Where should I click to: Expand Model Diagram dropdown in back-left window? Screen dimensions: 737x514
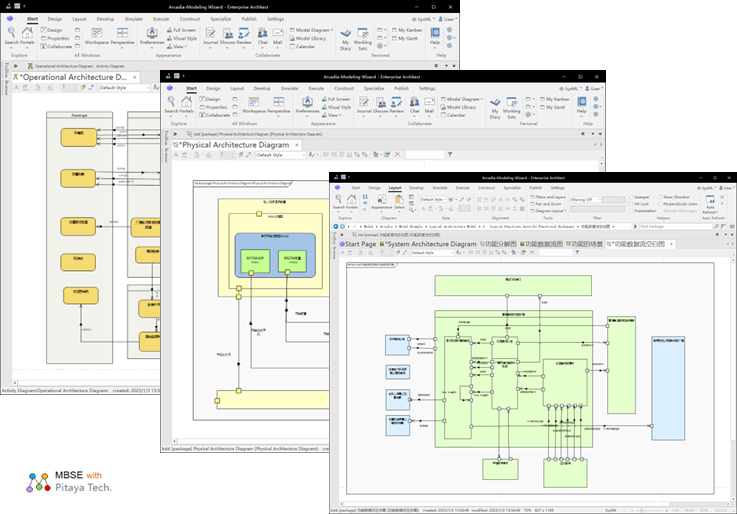311,30
